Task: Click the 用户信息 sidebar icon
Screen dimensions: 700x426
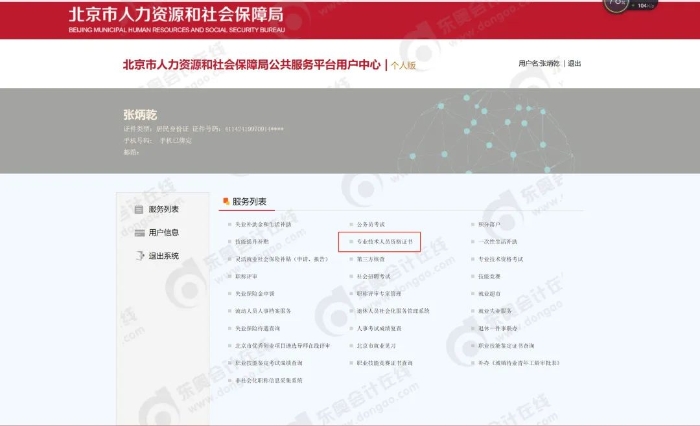Action: (139, 232)
